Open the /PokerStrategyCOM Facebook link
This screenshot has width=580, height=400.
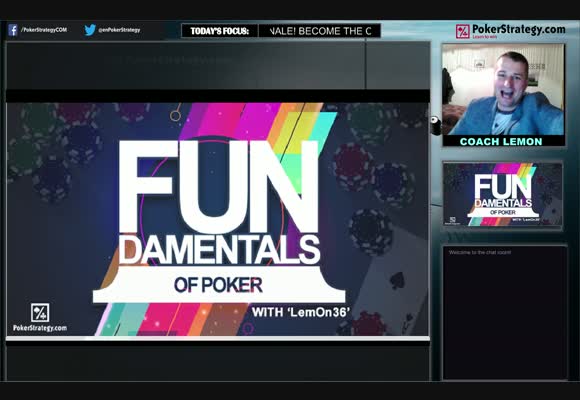click(x=44, y=30)
